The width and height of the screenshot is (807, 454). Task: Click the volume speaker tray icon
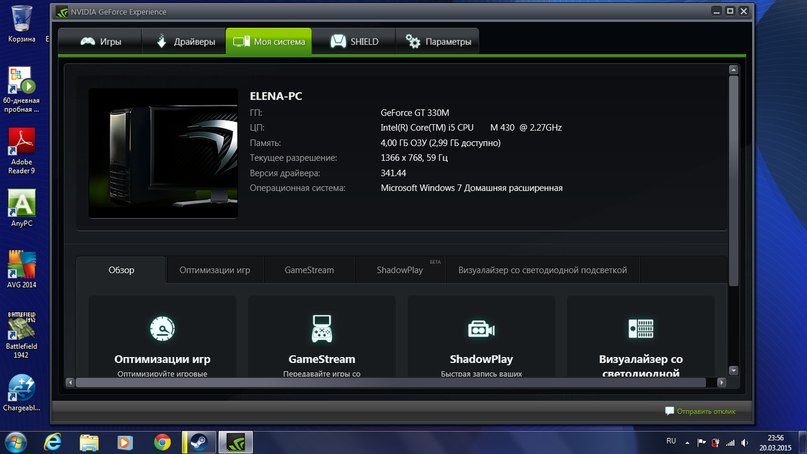pyautogui.click(x=744, y=442)
